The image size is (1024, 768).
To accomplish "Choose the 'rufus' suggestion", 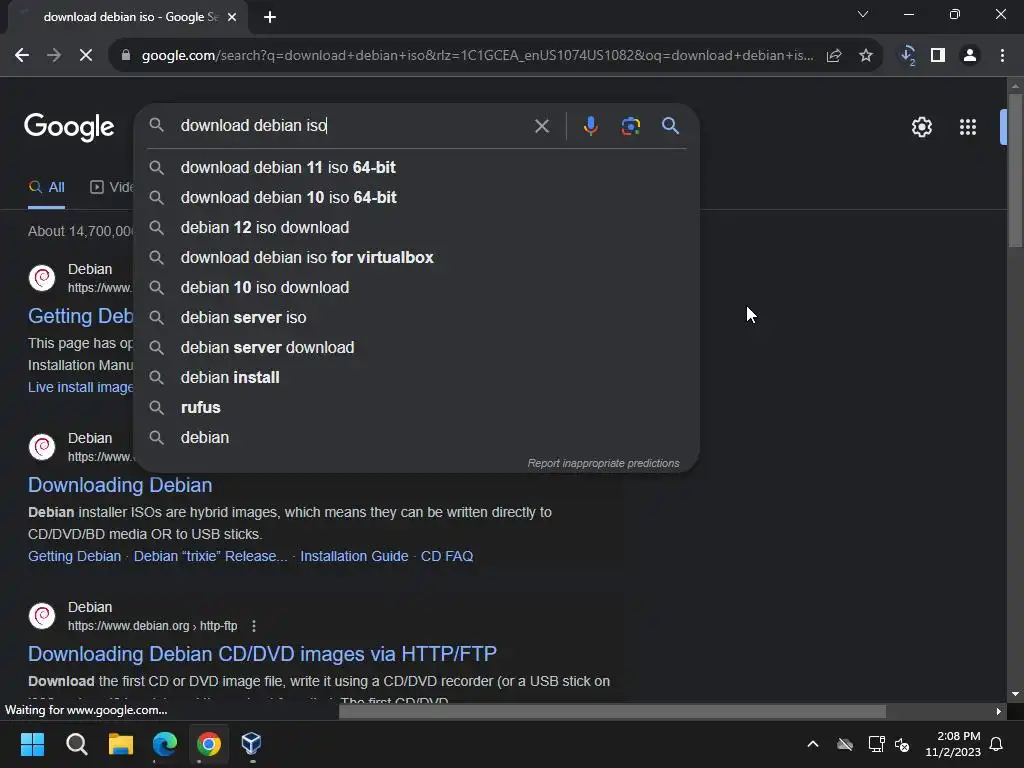I will pos(416,408).
